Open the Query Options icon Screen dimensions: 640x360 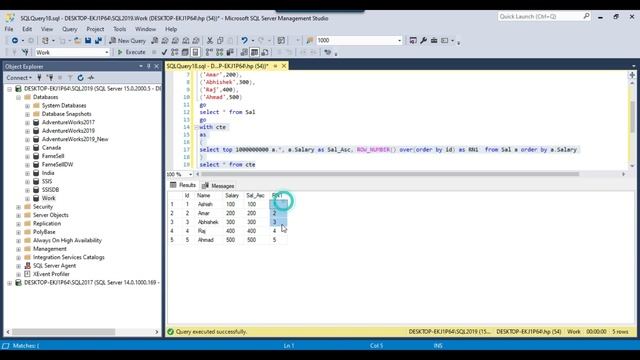pos(185,52)
